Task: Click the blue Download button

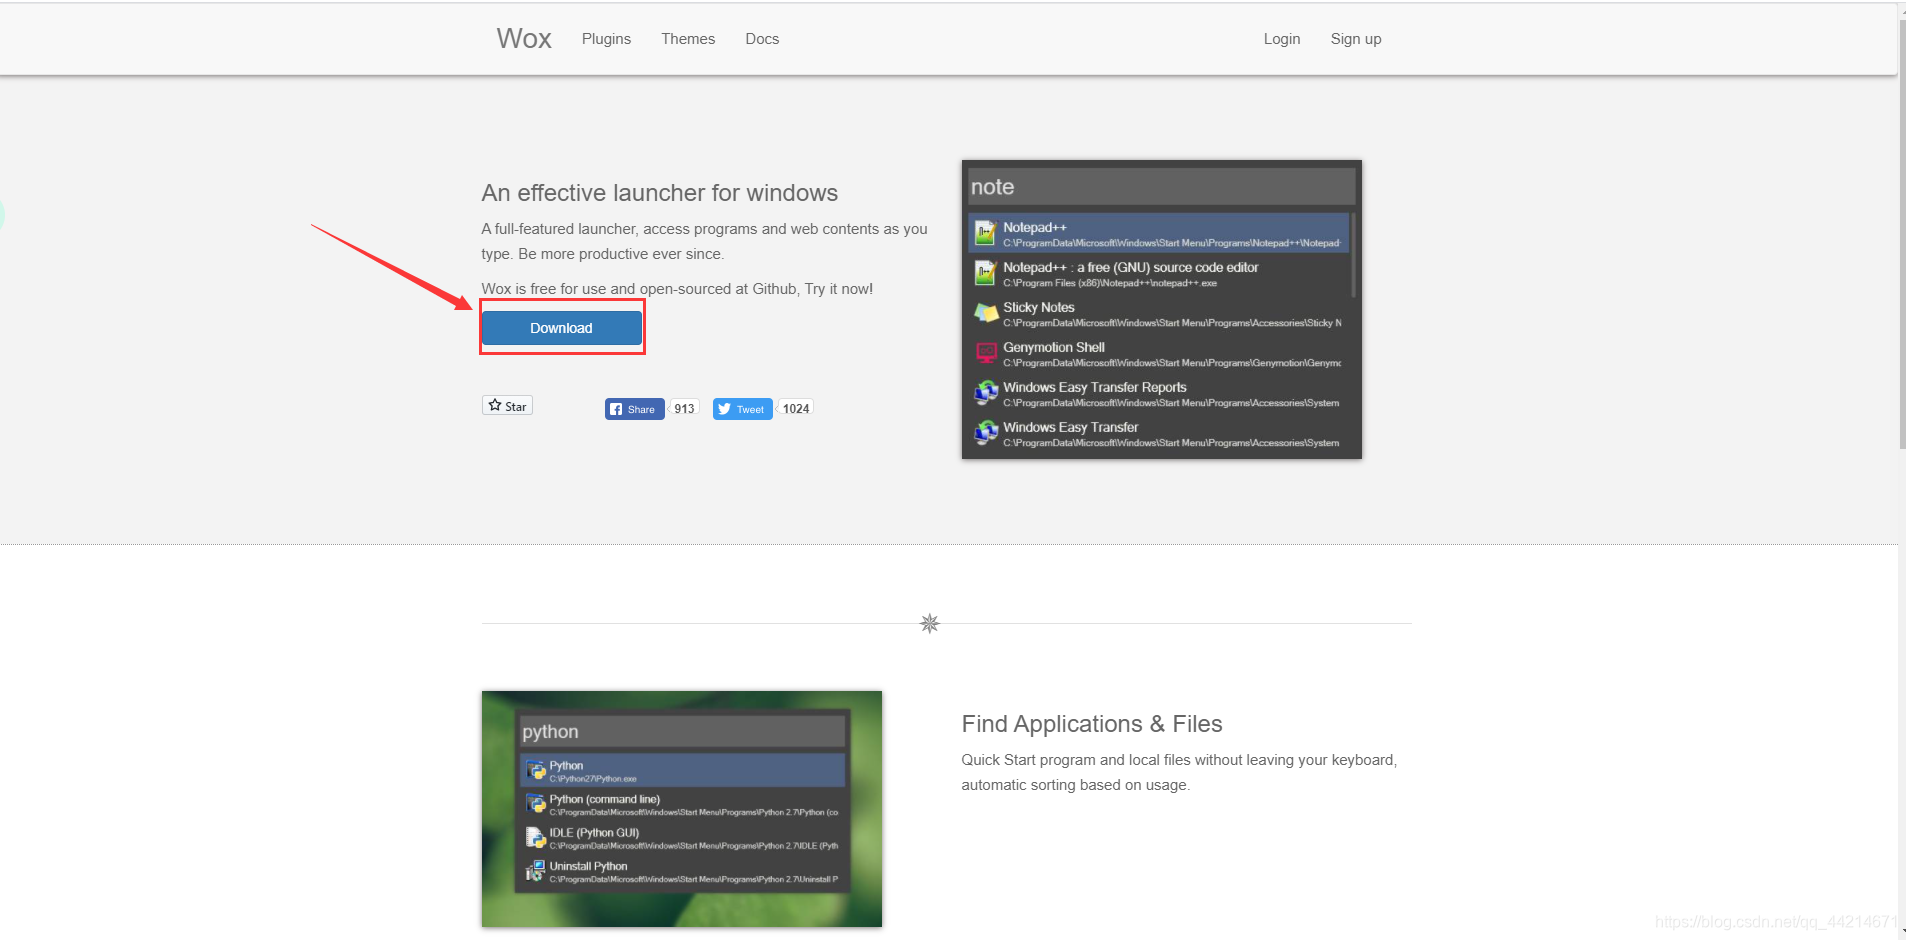Action: coord(561,328)
